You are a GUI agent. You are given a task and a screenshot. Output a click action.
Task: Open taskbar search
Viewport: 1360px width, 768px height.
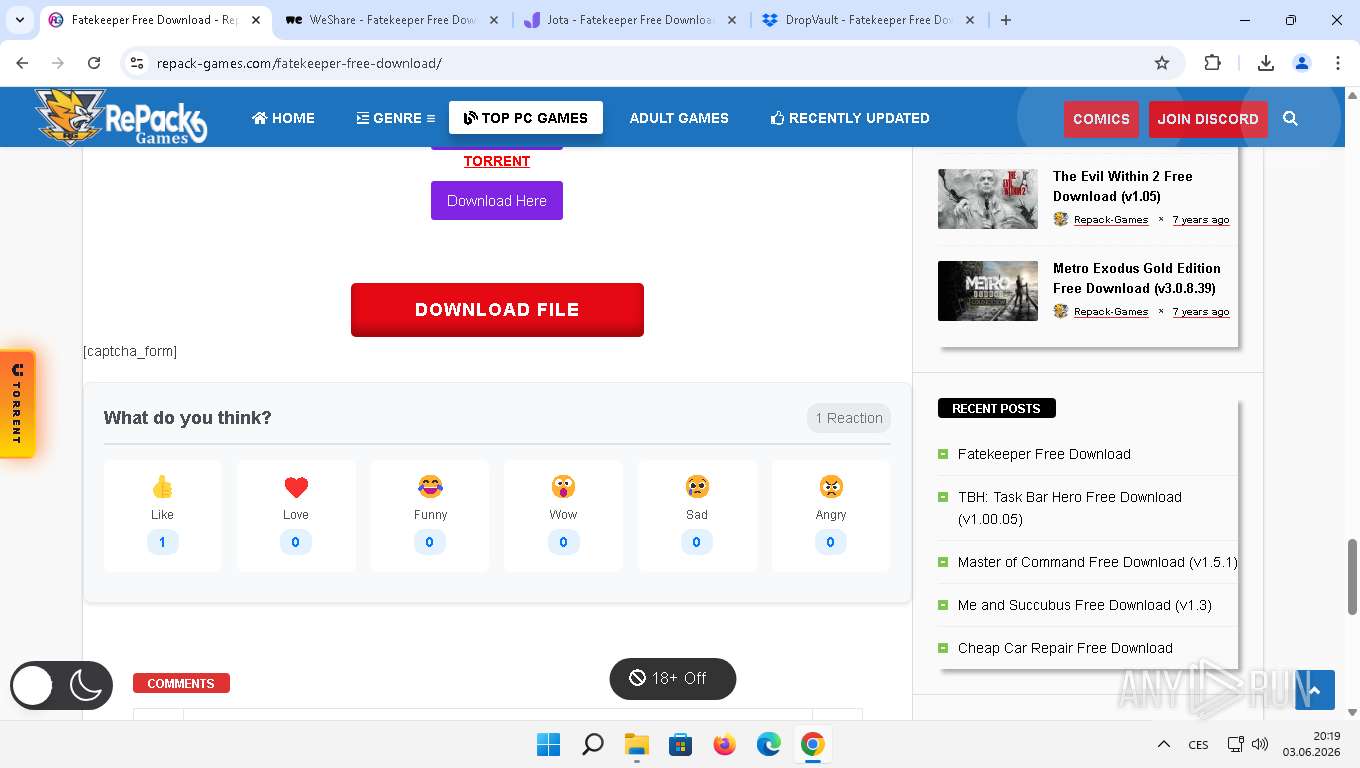tap(593, 744)
